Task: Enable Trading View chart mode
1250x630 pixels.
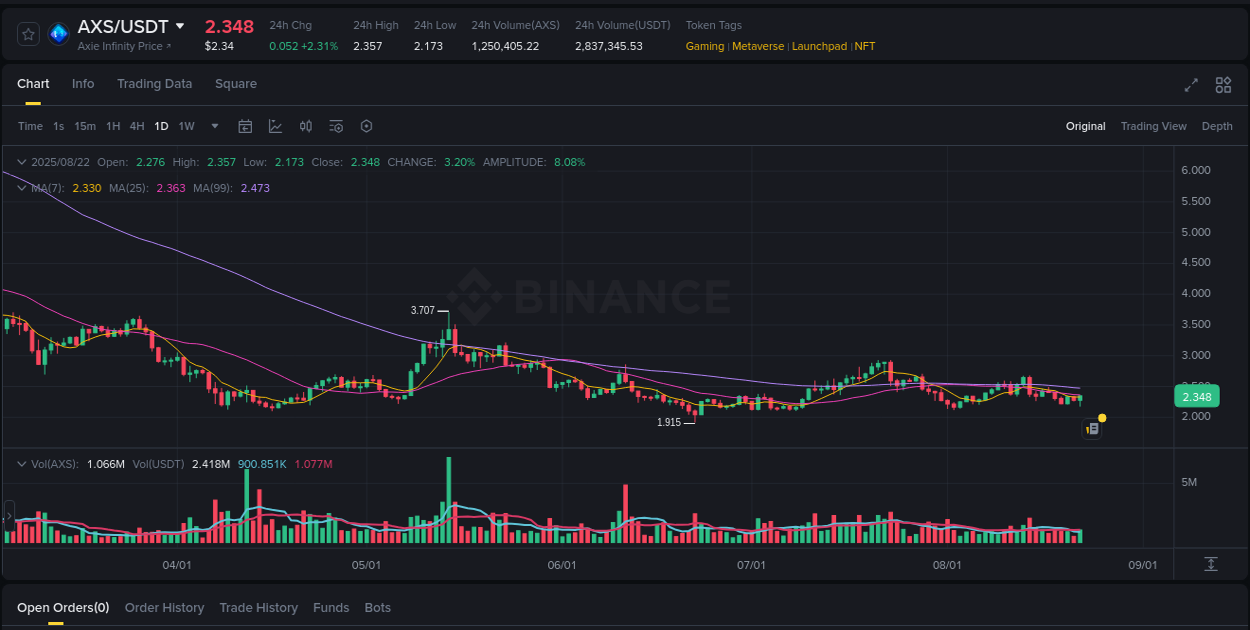Action: click(x=1153, y=126)
